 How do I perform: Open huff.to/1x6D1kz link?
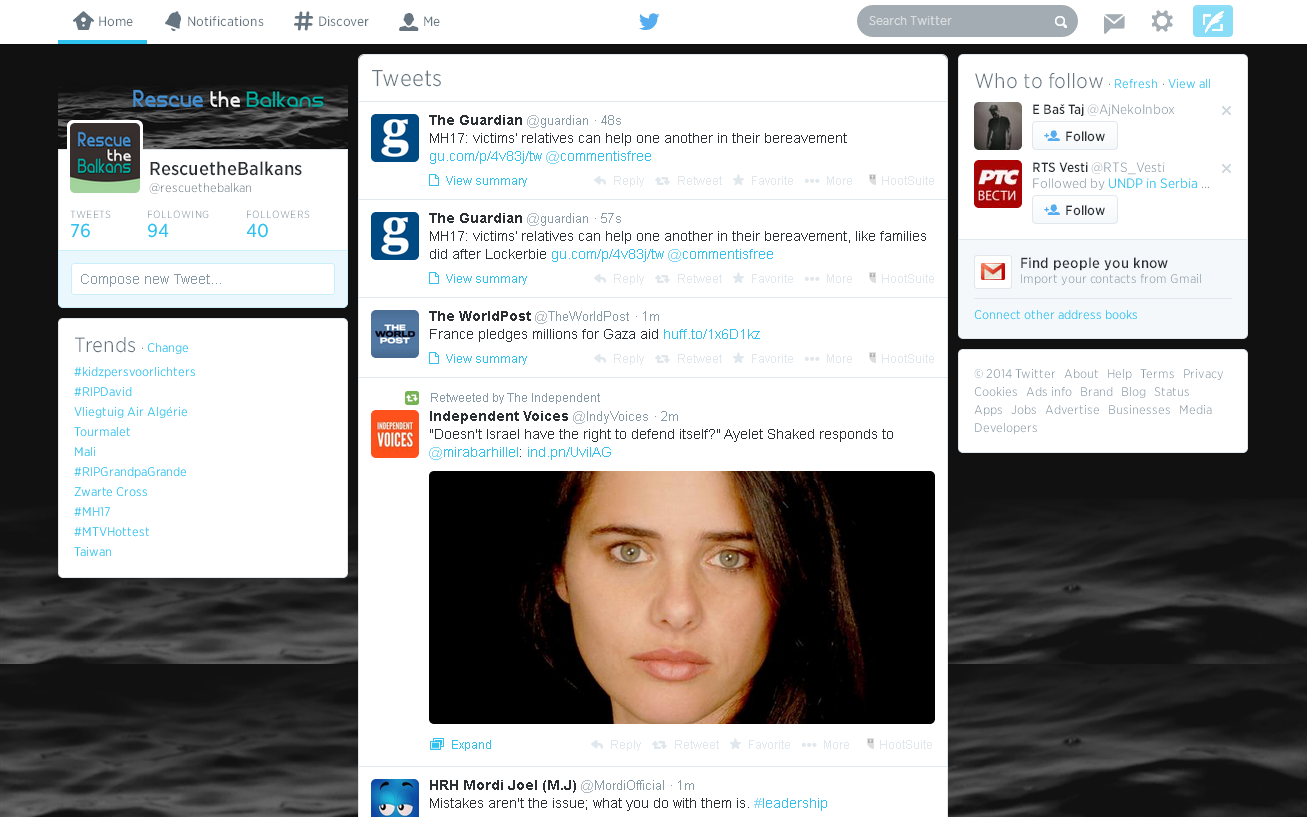tap(711, 334)
